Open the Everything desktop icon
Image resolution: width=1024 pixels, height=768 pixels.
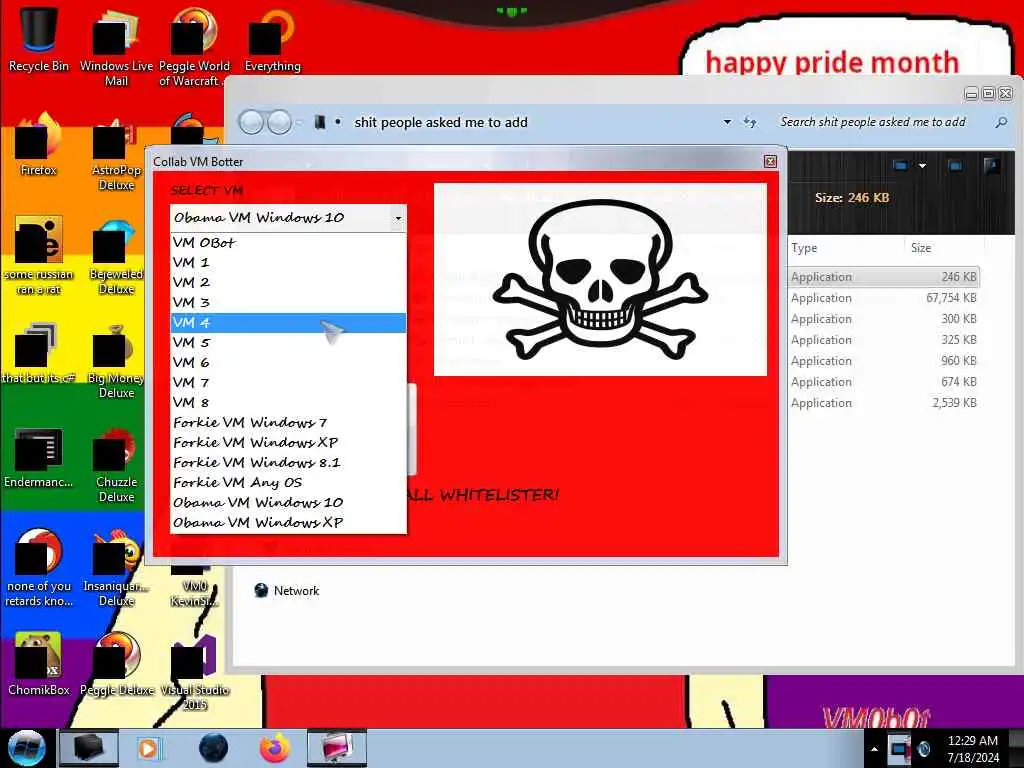coord(272,39)
